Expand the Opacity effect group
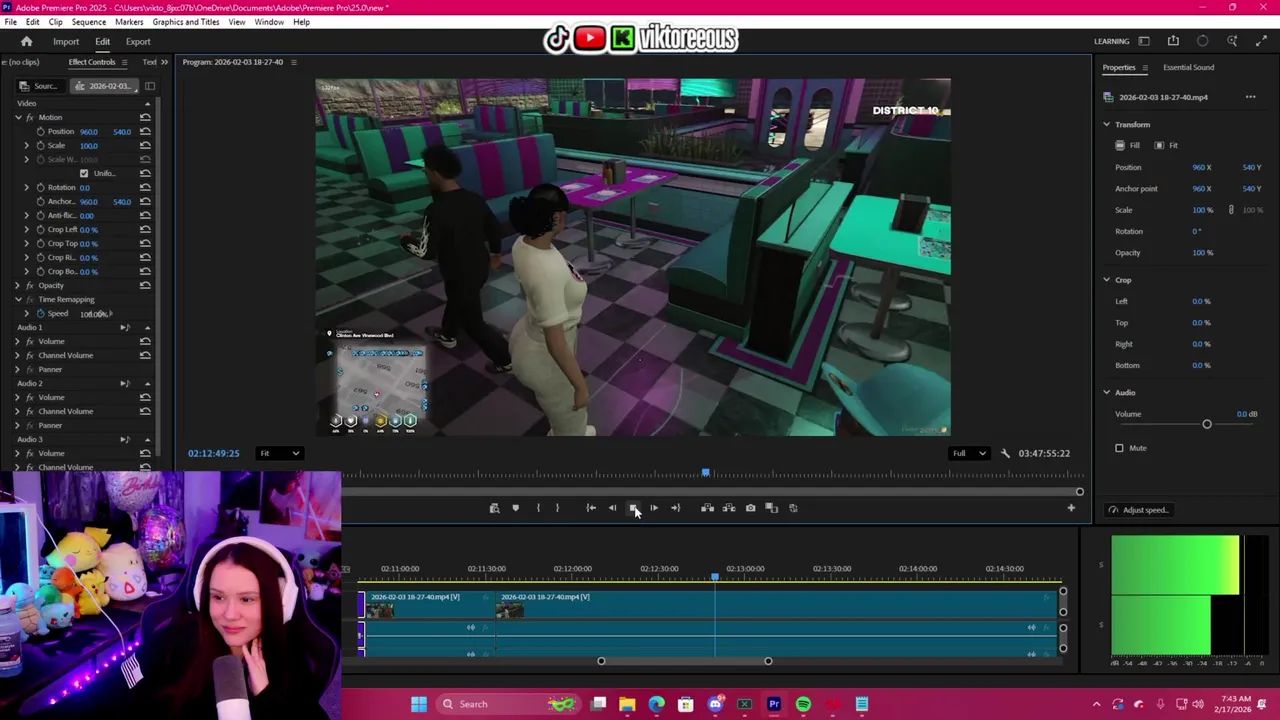The width and height of the screenshot is (1280, 720). (x=17, y=285)
